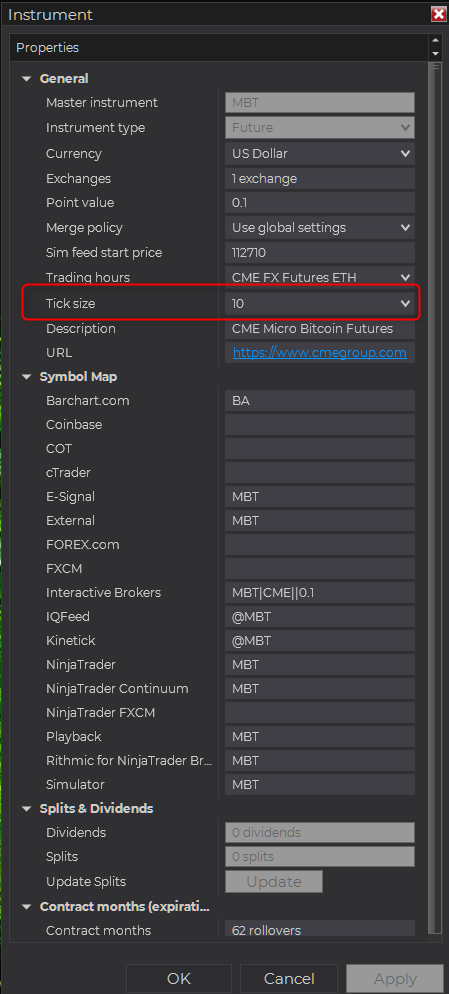Click the OK button

pos(179,979)
